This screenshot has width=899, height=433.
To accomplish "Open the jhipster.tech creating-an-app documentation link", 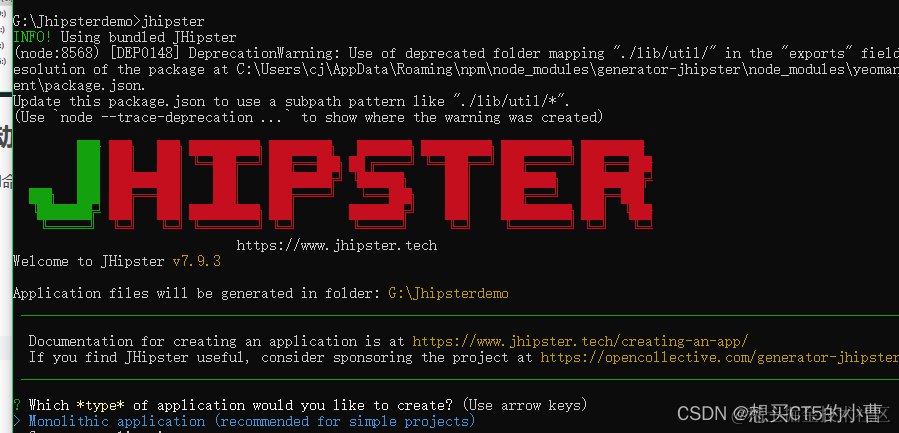I will click(x=580, y=341).
